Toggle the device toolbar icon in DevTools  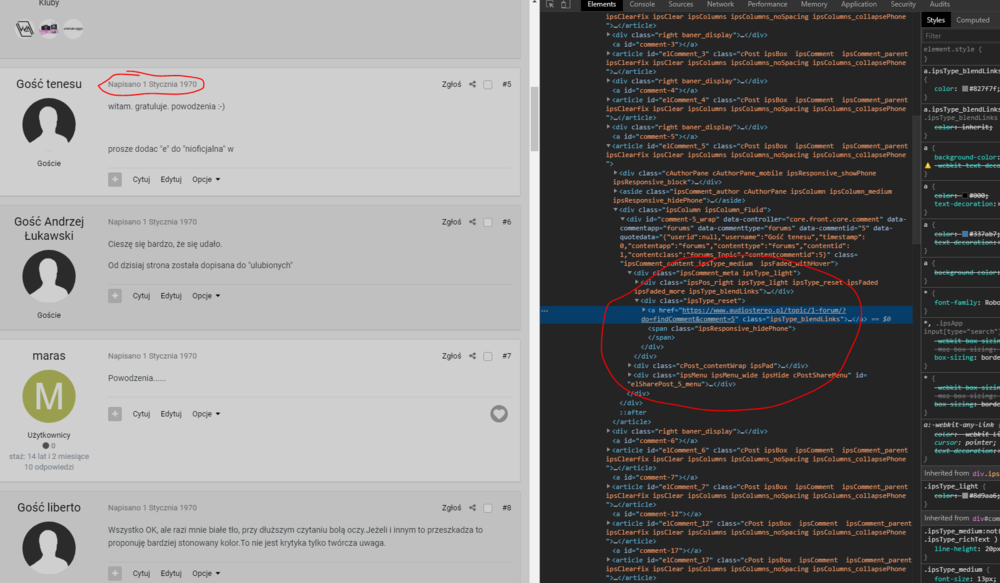coord(567,5)
